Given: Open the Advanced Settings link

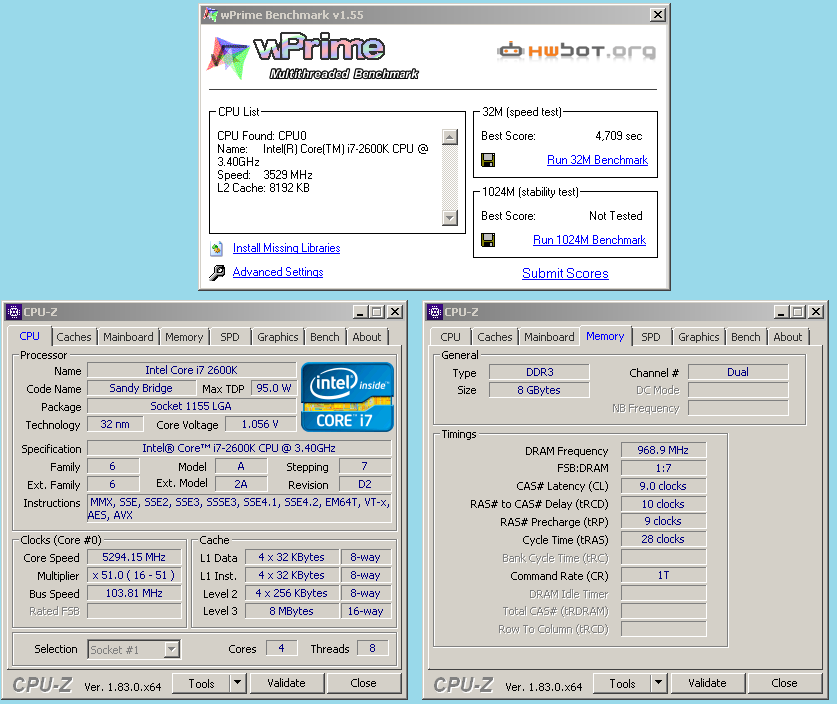Looking at the screenshot, I should click(x=278, y=272).
